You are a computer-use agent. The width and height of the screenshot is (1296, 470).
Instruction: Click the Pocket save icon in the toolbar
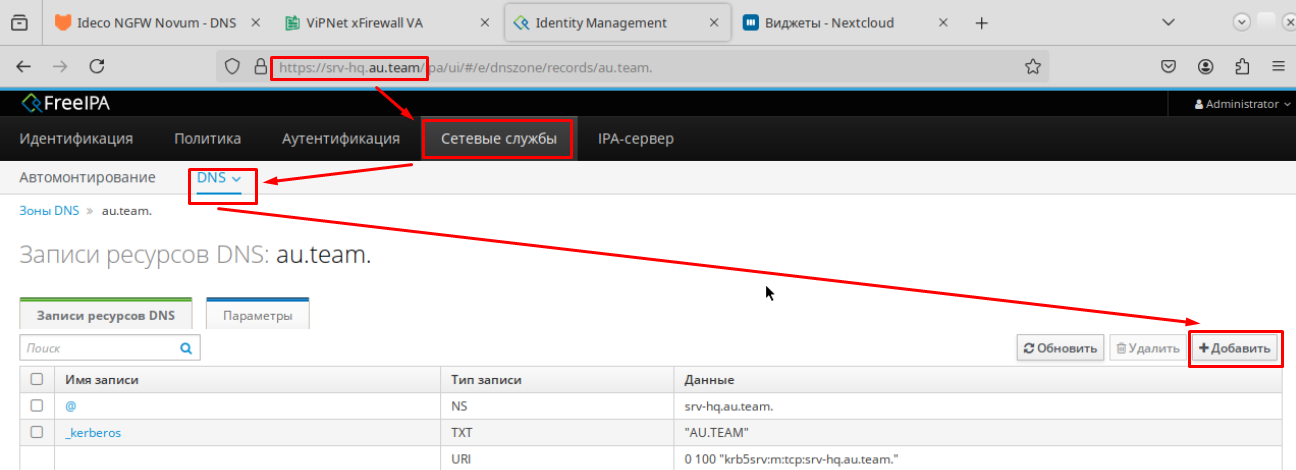tap(1168, 66)
